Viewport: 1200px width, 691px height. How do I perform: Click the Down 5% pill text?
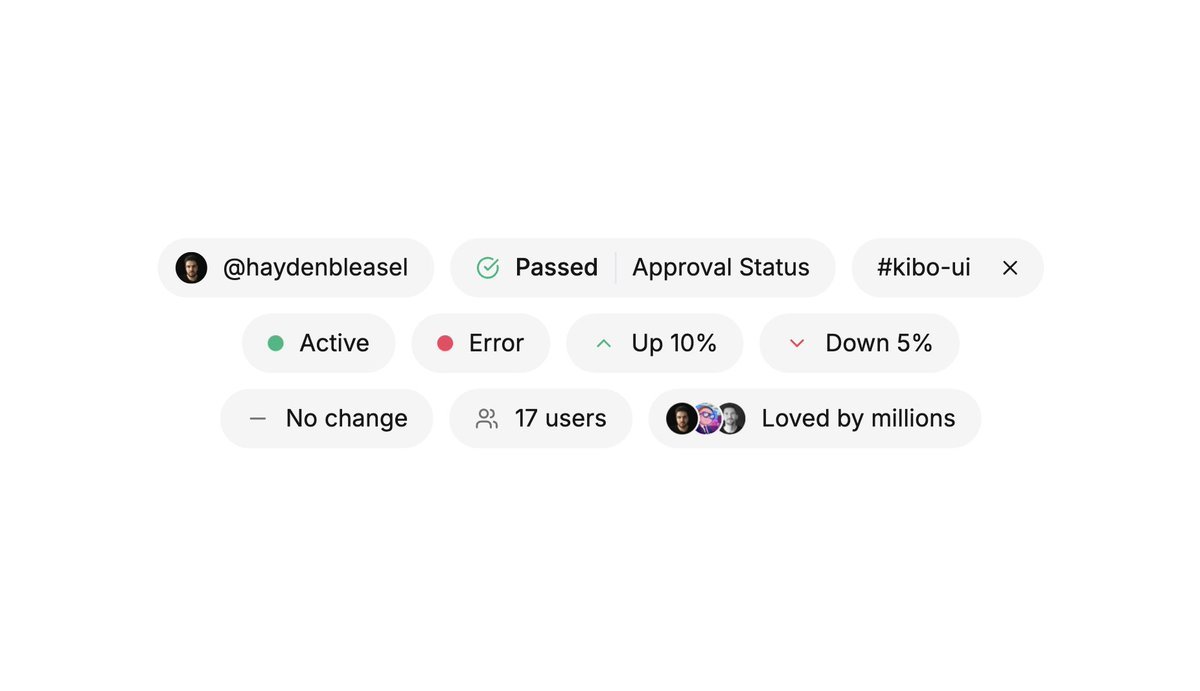(x=878, y=343)
